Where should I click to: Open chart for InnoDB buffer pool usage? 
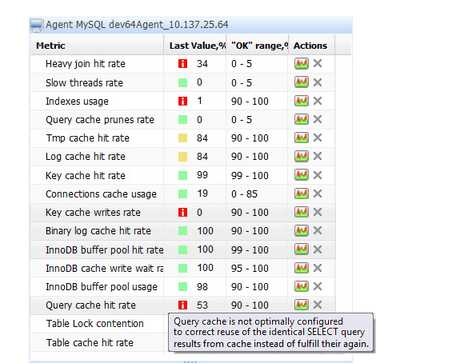301,286
